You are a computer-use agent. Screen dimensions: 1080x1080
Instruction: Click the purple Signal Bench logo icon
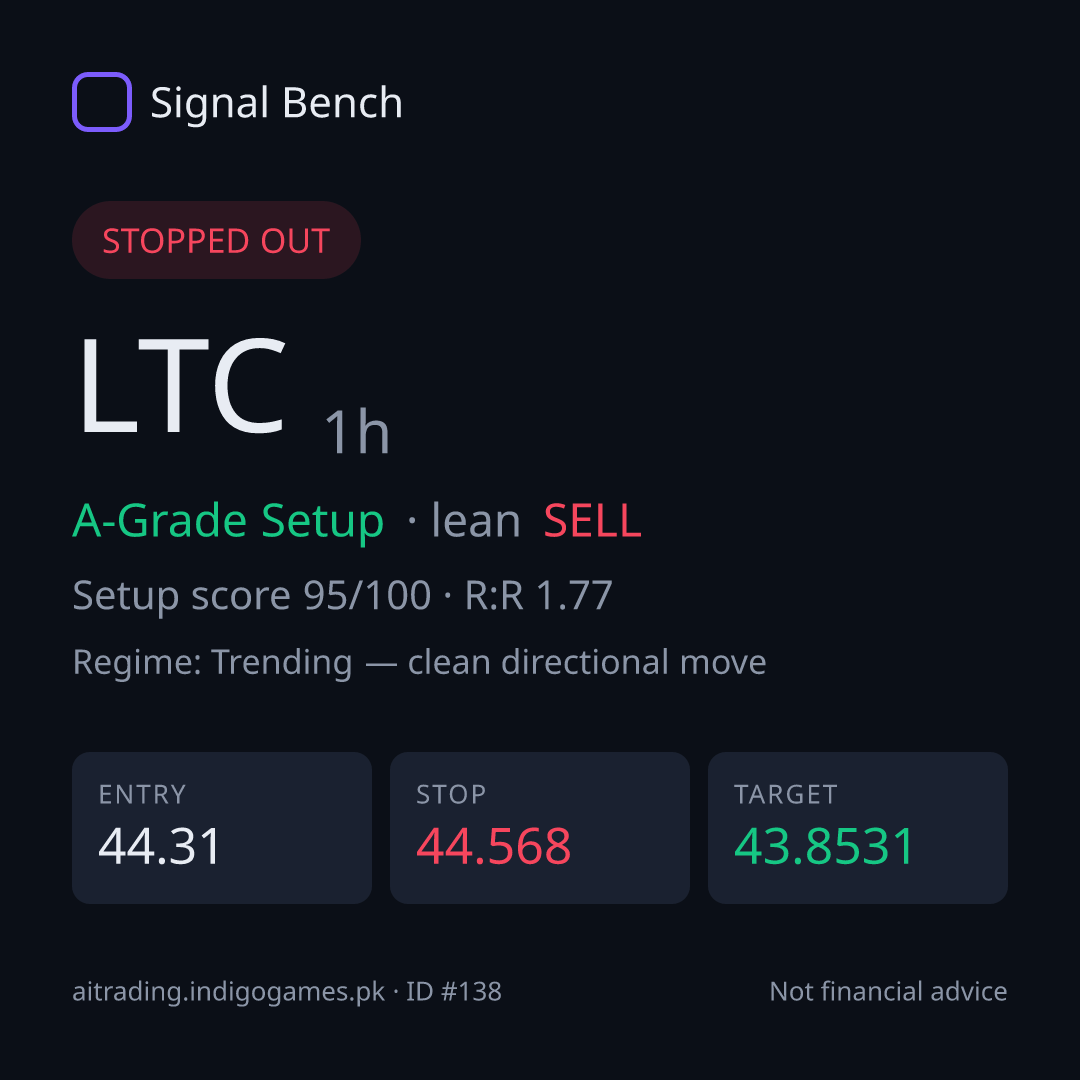[x=102, y=102]
